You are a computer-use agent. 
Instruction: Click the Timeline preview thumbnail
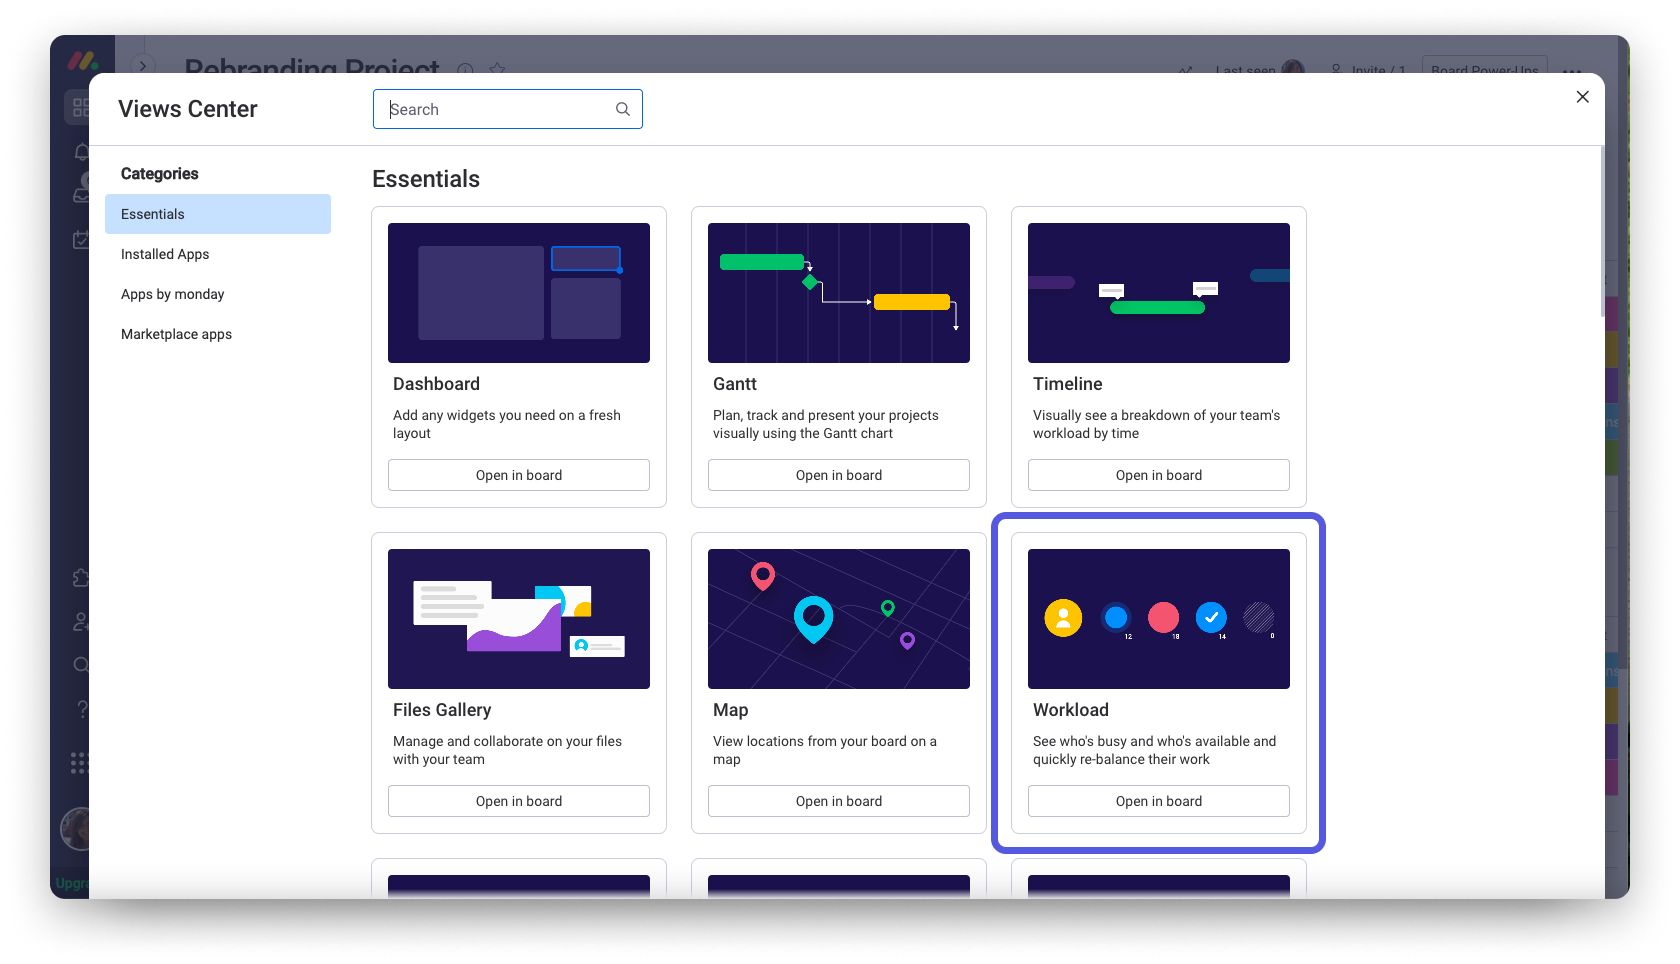[x=1159, y=293]
